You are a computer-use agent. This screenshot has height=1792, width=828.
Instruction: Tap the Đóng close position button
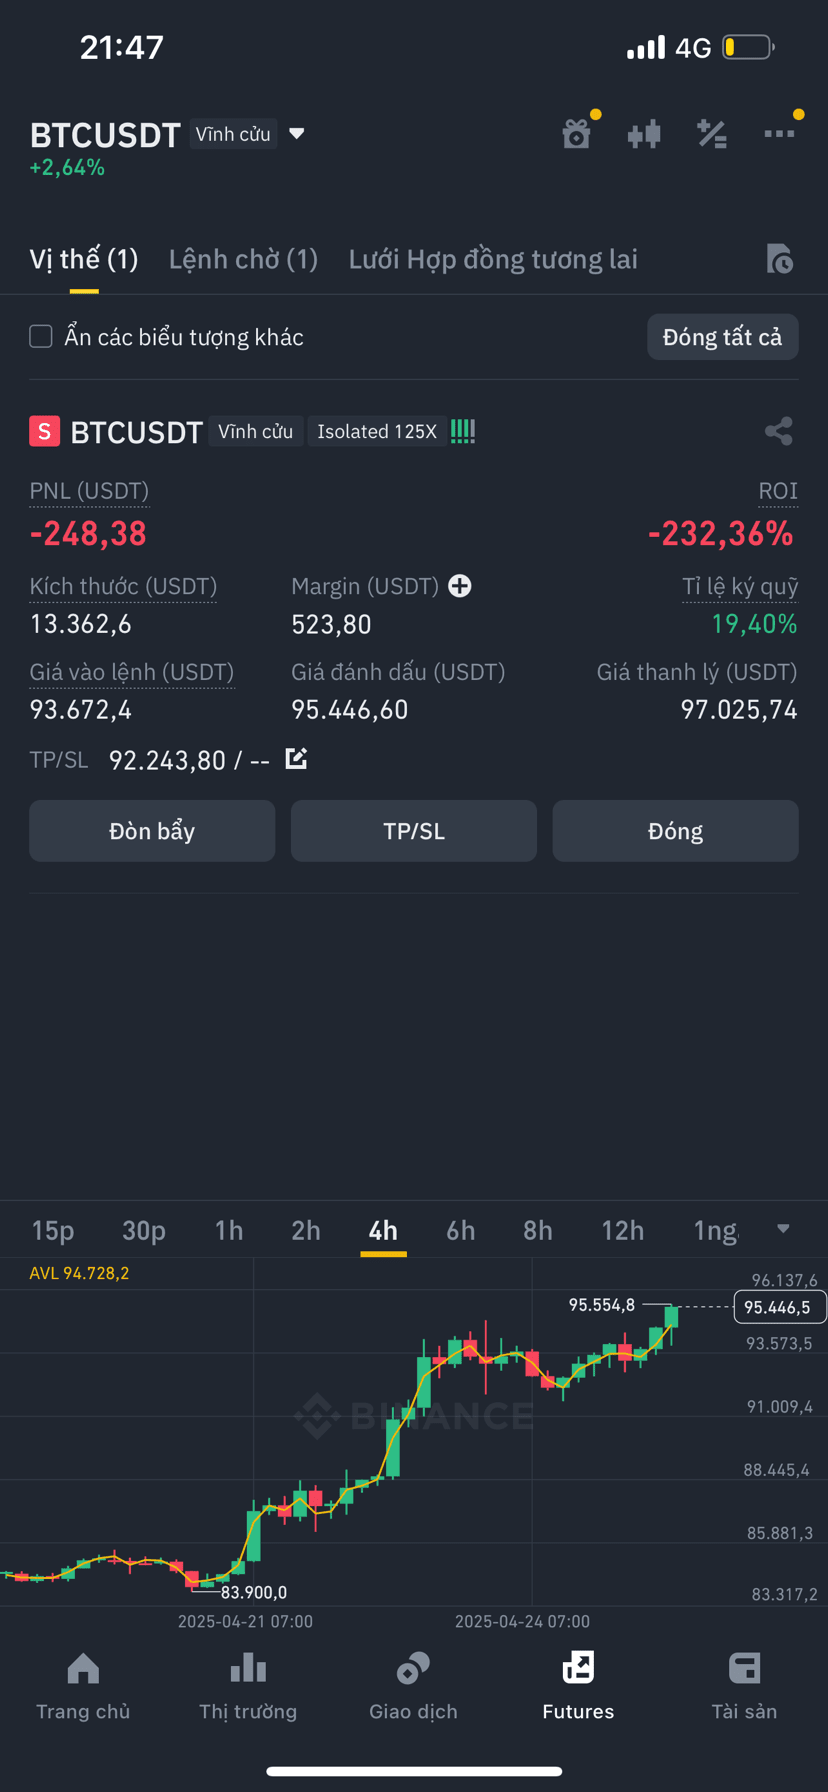tap(675, 831)
